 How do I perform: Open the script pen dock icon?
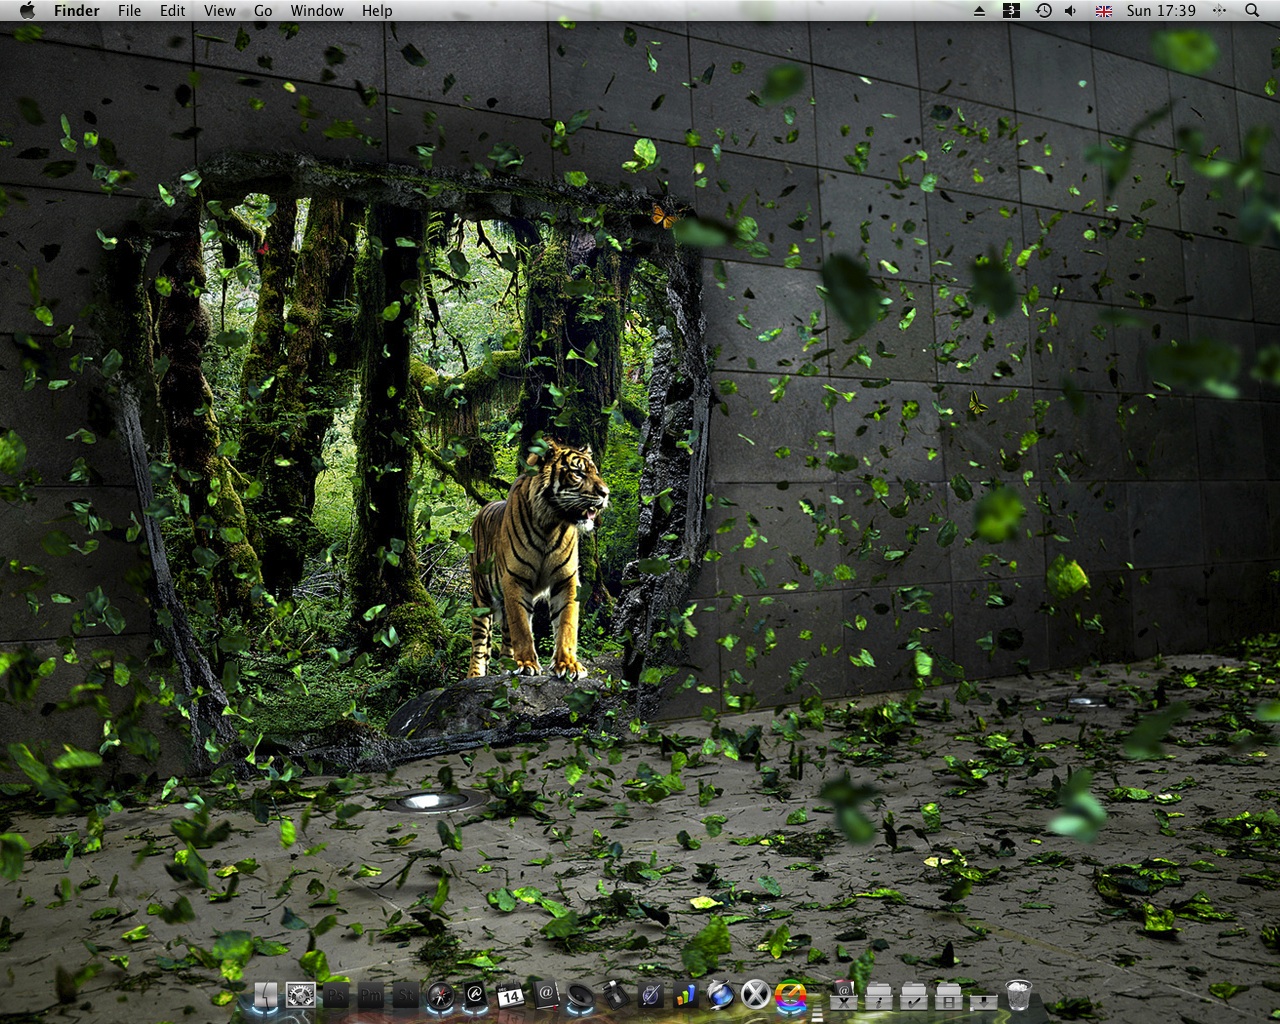pyautogui.click(x=650, y=995)
